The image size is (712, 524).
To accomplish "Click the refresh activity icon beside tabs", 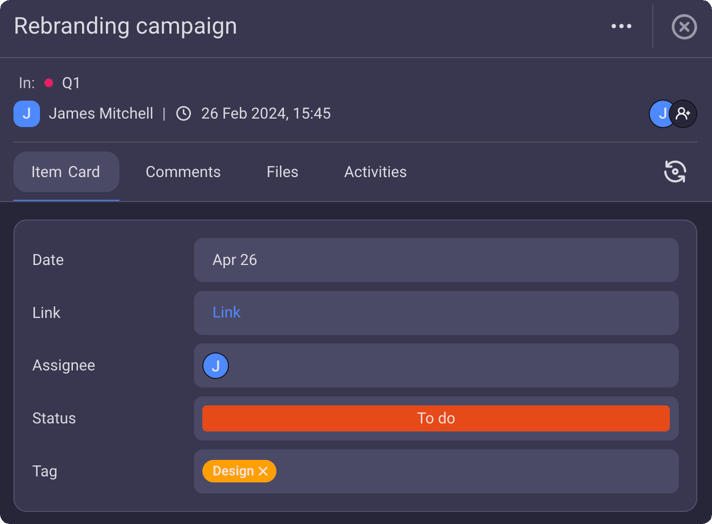I will 675,172.
